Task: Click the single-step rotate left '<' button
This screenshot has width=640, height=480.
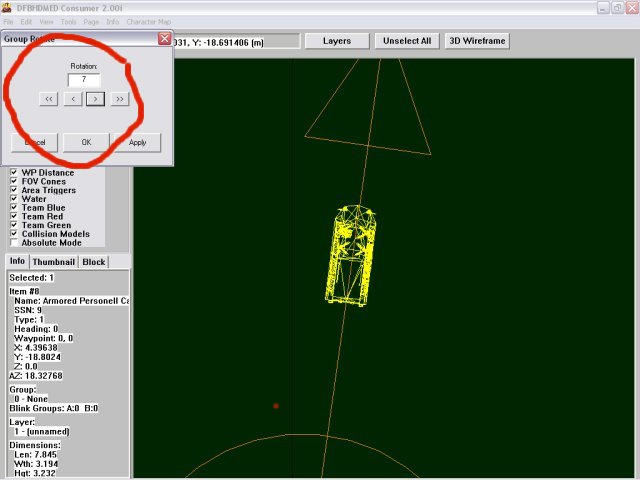Action: 73,99
